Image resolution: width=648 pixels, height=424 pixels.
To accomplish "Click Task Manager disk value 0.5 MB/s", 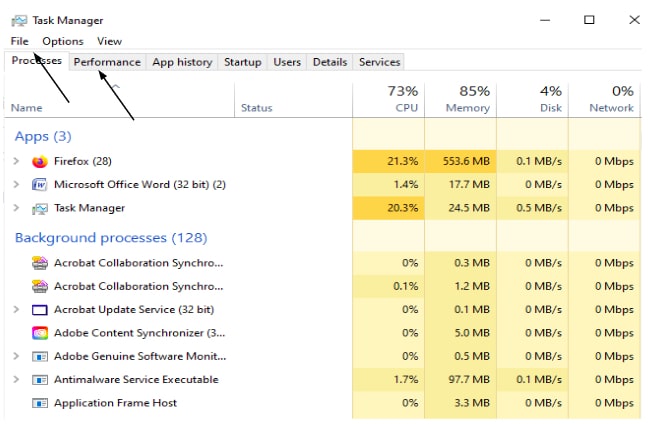I will tap(539, 208).
